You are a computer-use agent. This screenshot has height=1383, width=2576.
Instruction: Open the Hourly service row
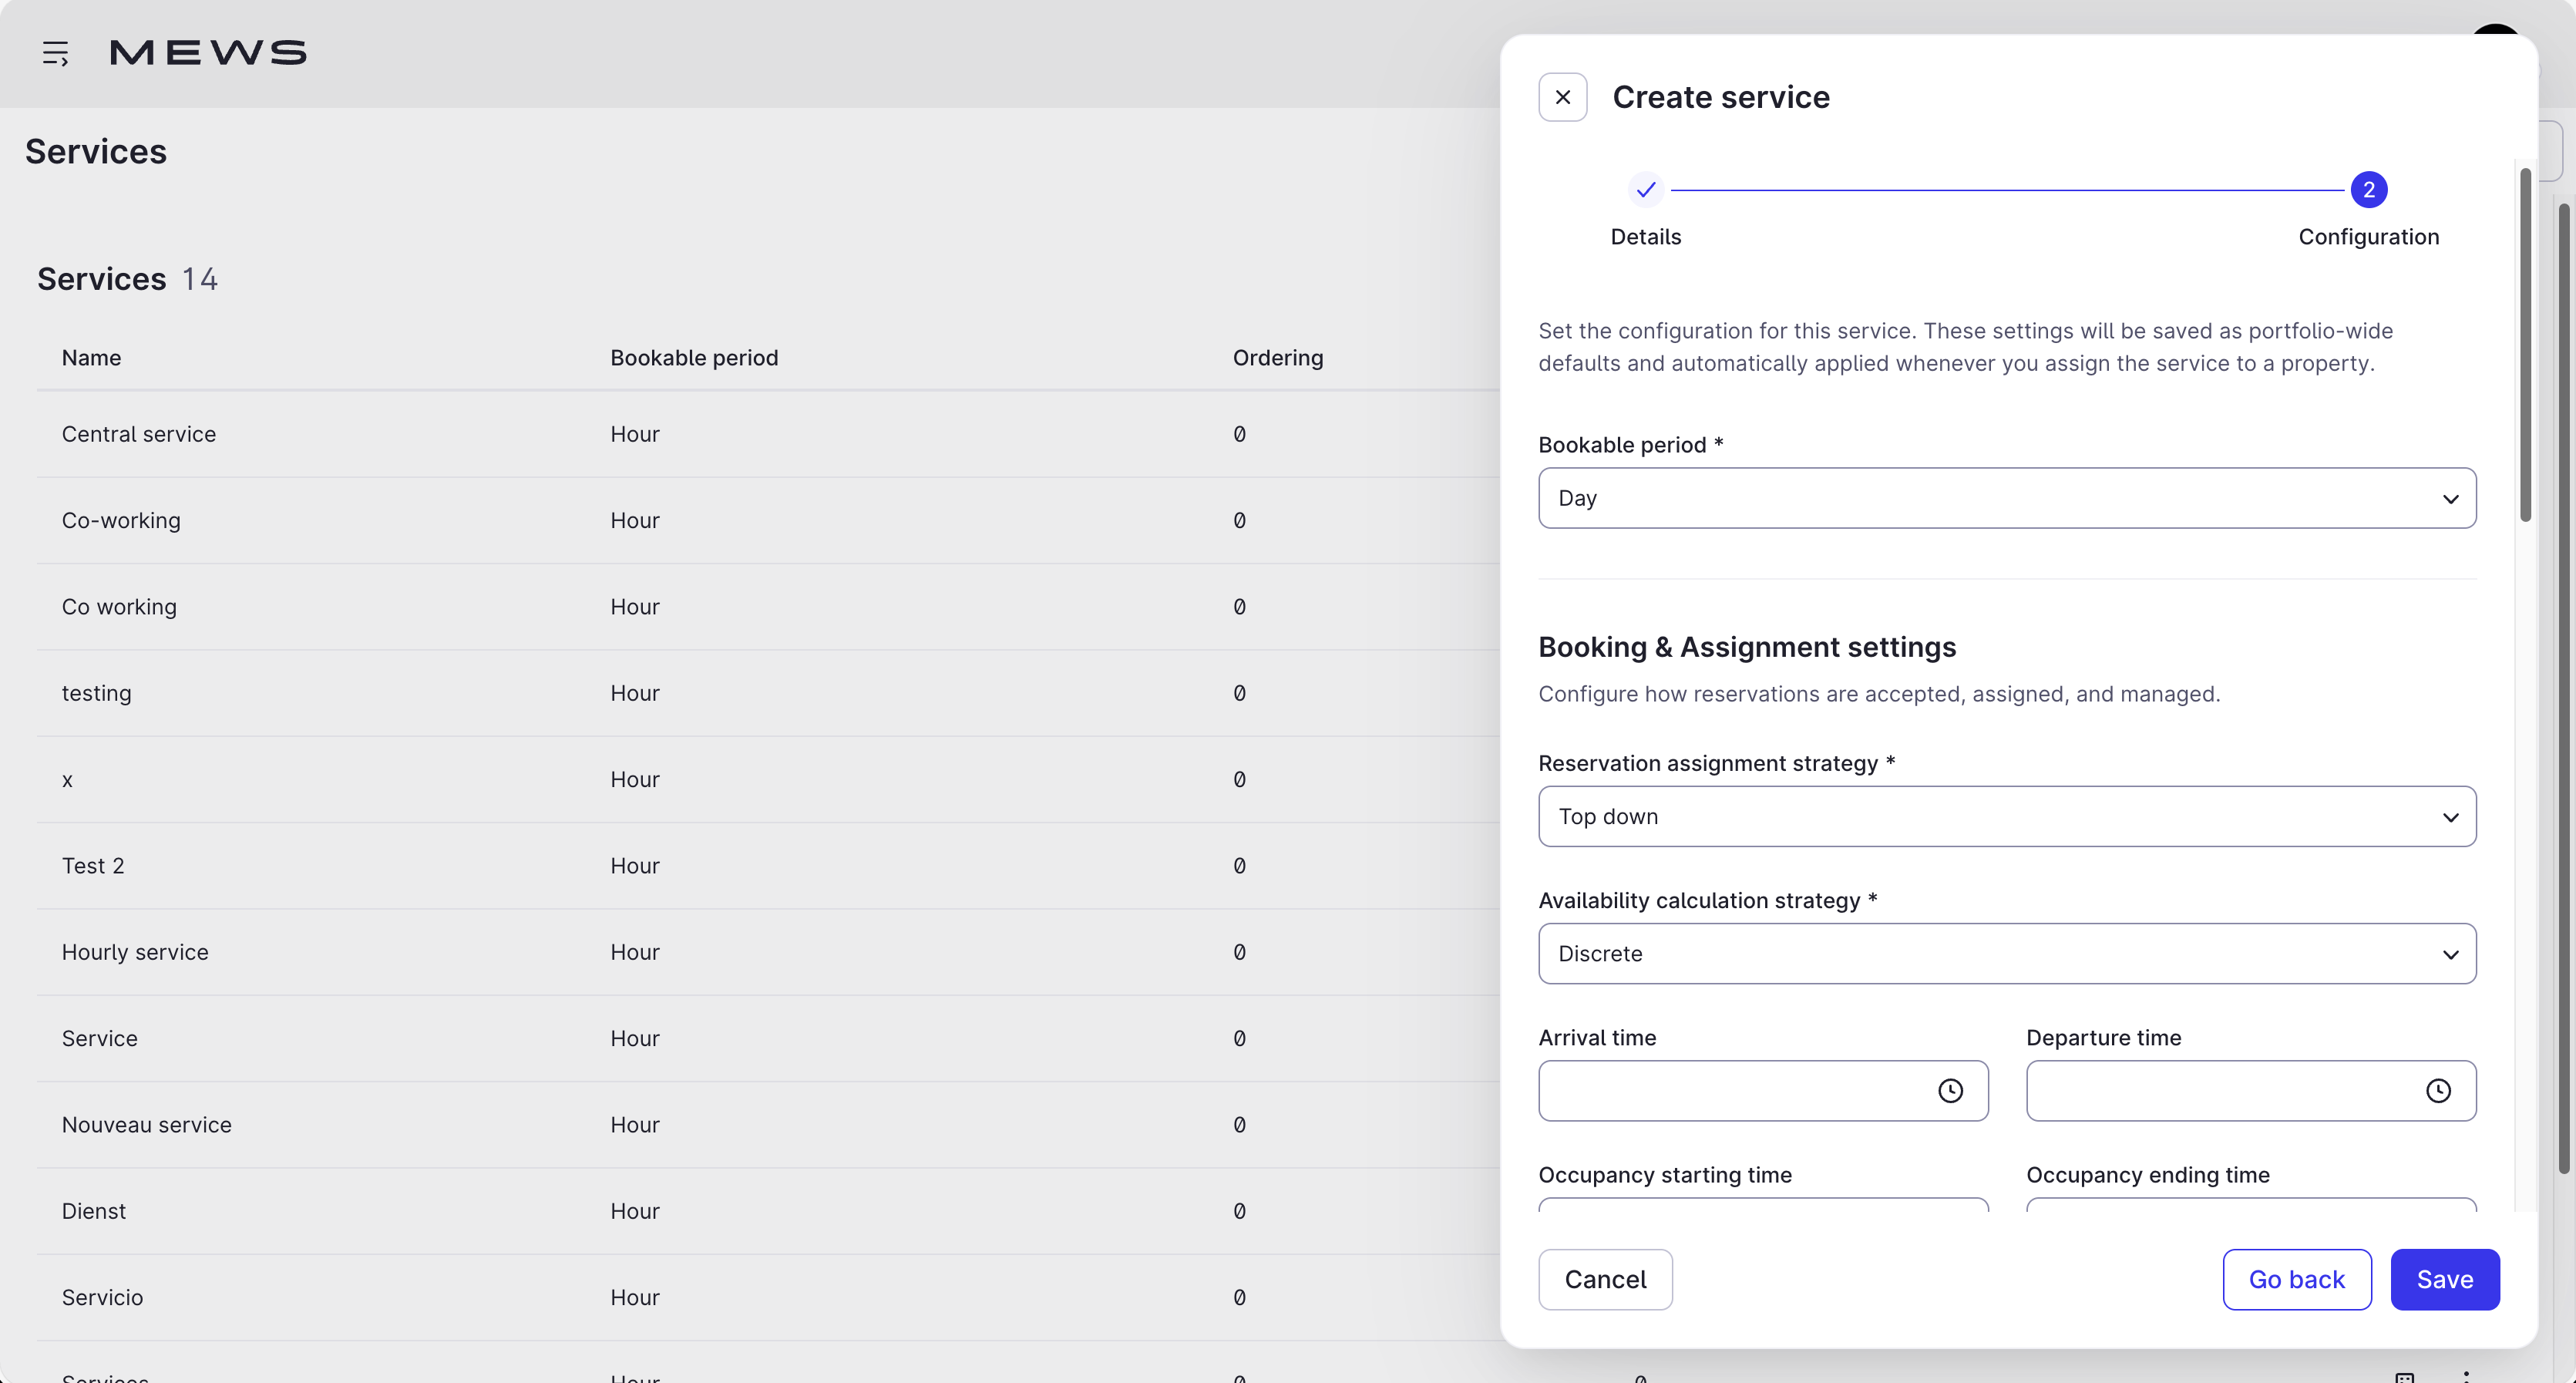tap(768, 952)
